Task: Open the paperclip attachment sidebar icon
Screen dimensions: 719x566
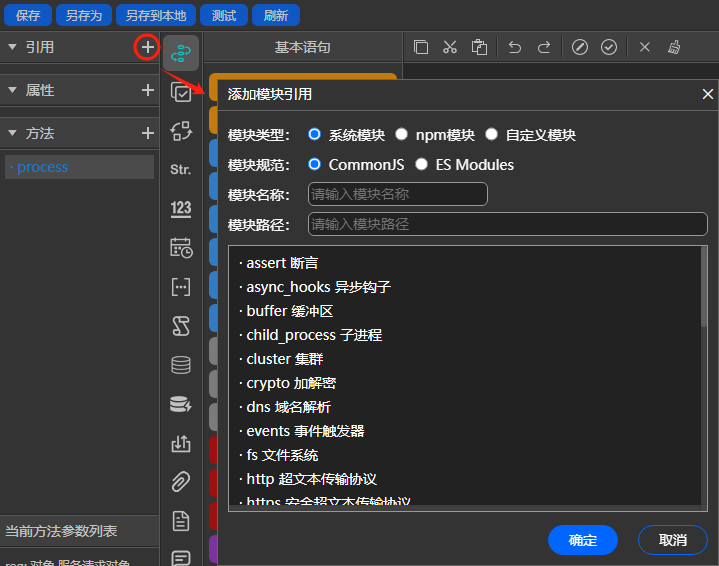Action: click(x=181, y=482)
